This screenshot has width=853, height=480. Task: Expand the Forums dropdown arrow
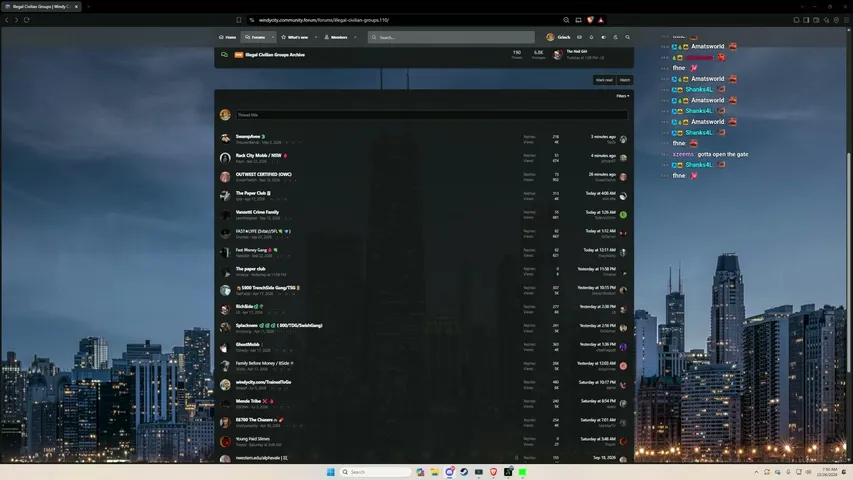(x=273, y=37)
